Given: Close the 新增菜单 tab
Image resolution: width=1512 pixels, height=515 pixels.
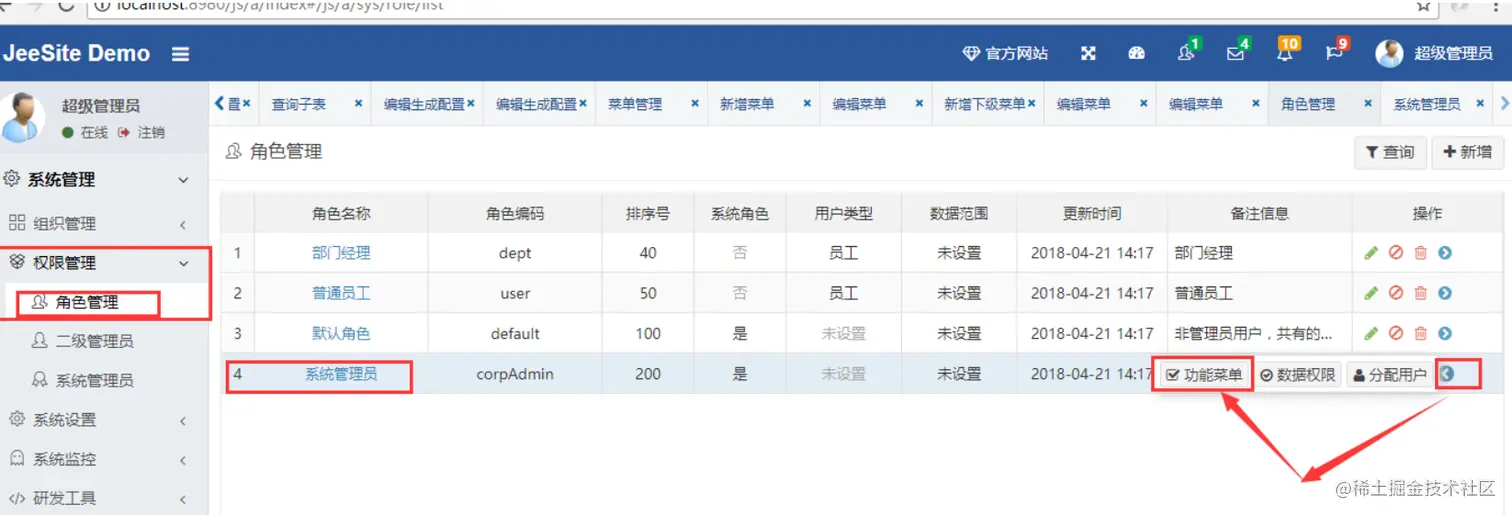Looking at the screenshot, I should [807, 103].
